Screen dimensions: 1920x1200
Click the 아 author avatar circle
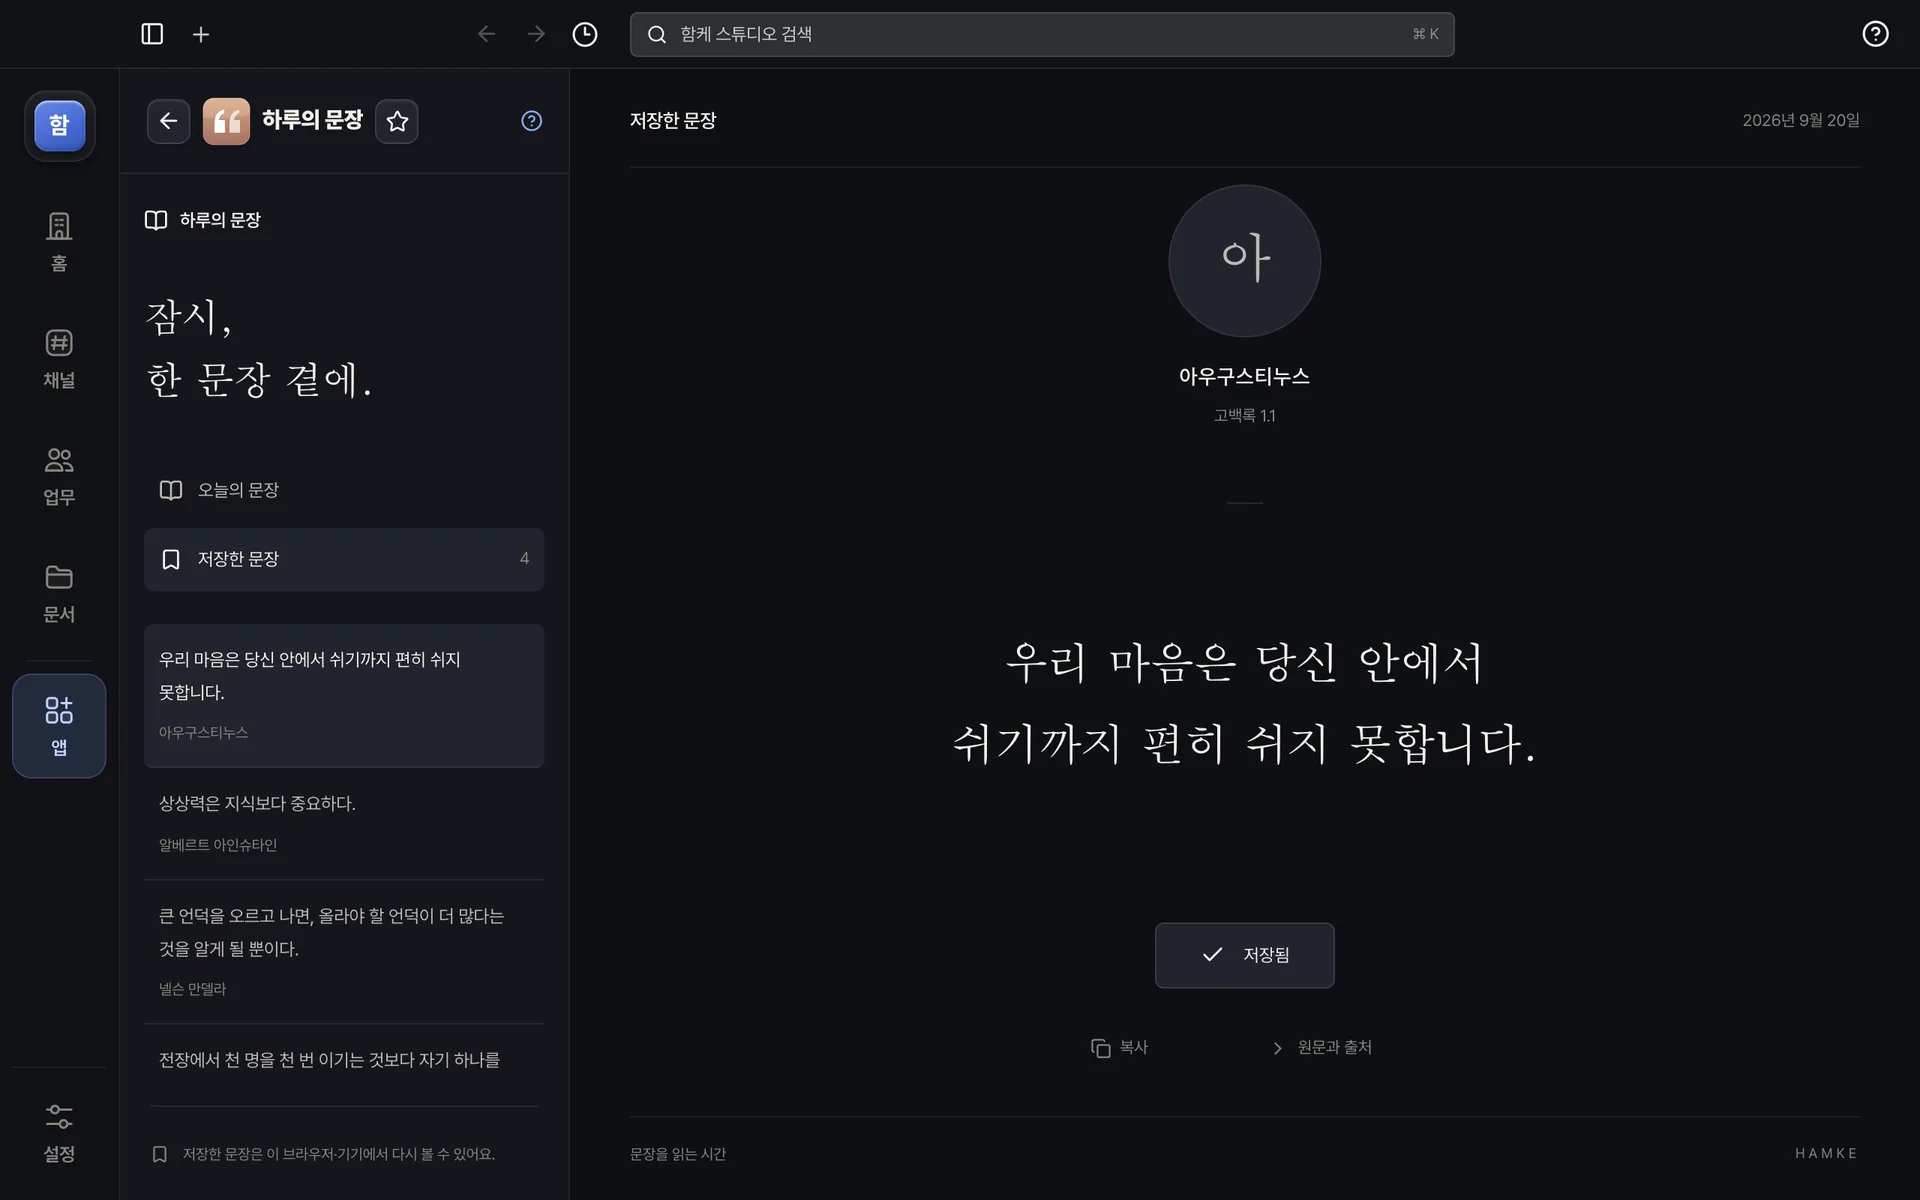click(1244, 261)
